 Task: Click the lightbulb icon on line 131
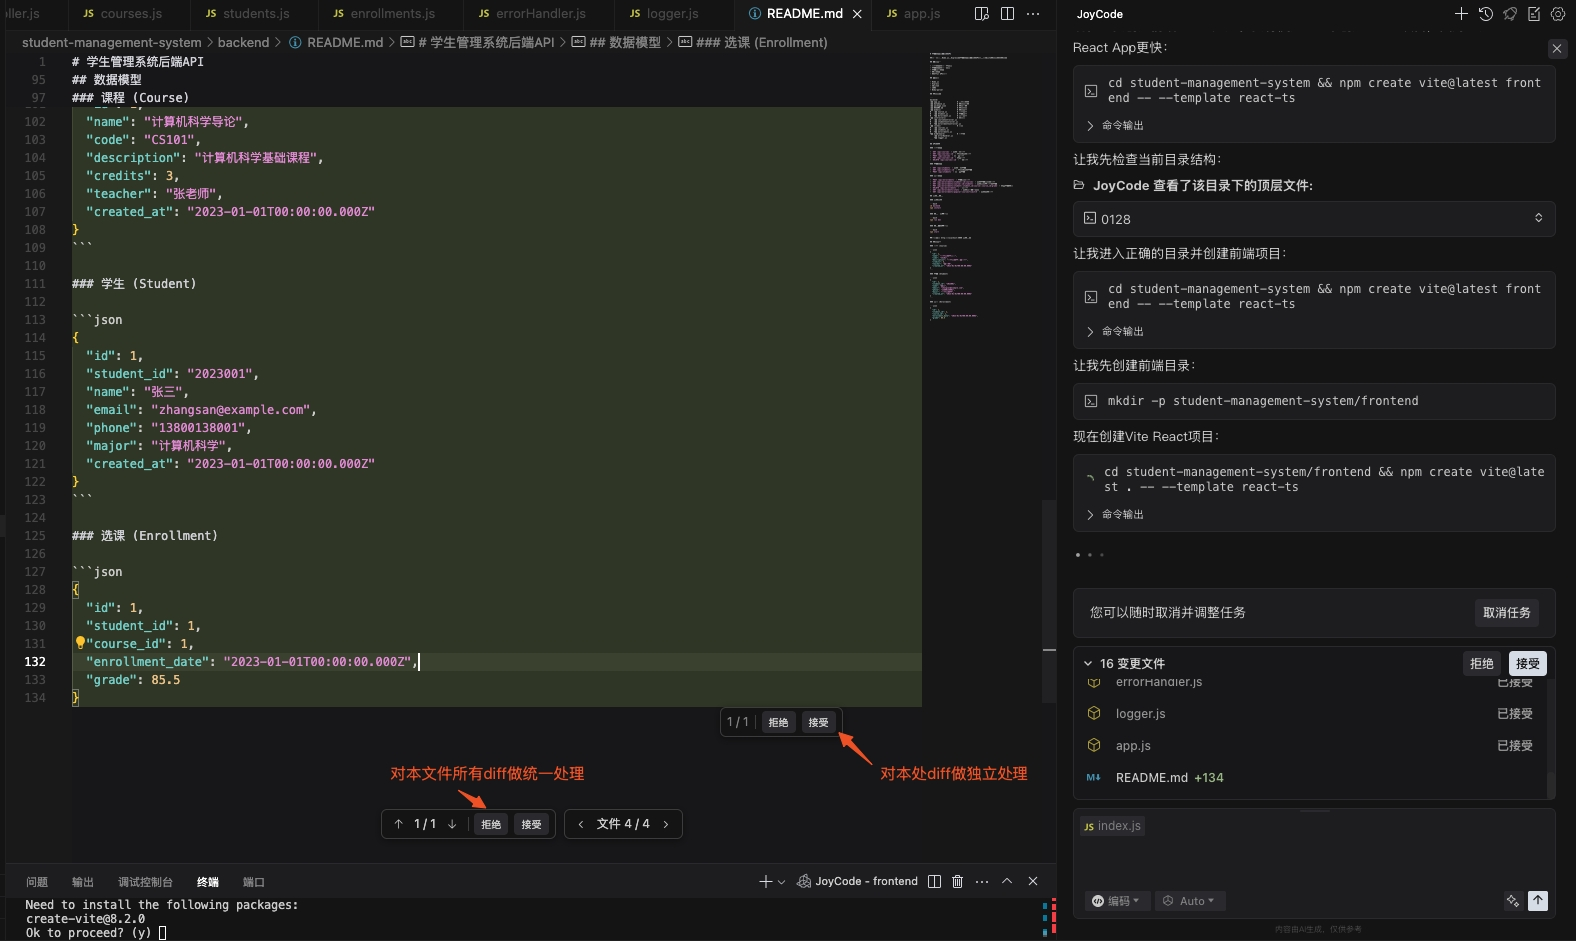coord(80,643)
